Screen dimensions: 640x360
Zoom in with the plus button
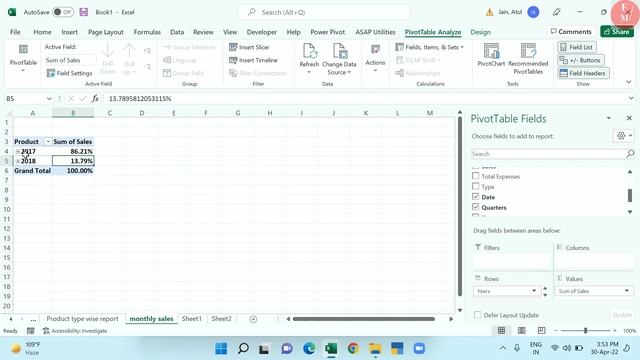click(615, 330)
